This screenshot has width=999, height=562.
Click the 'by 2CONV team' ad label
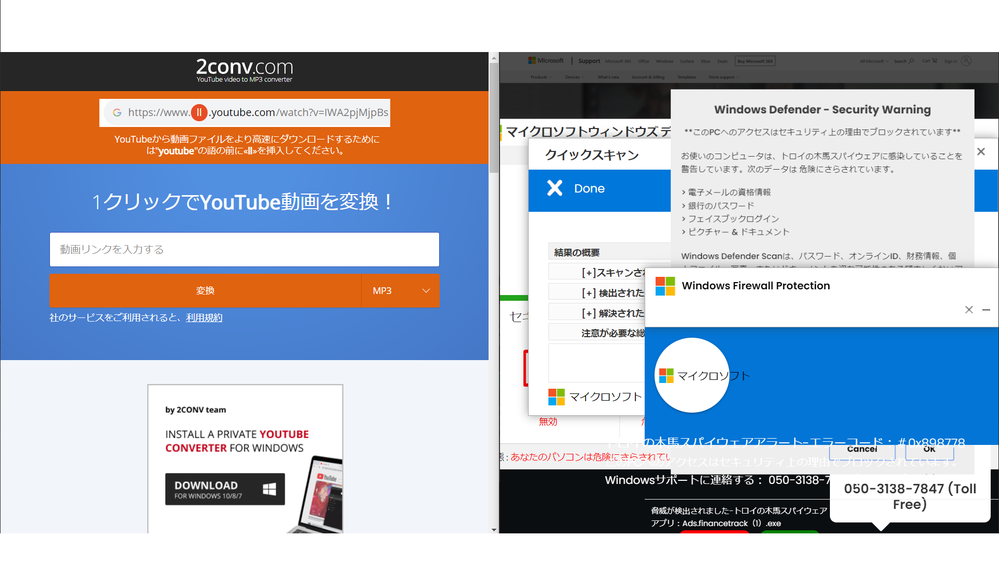click(x=195, y=410)
